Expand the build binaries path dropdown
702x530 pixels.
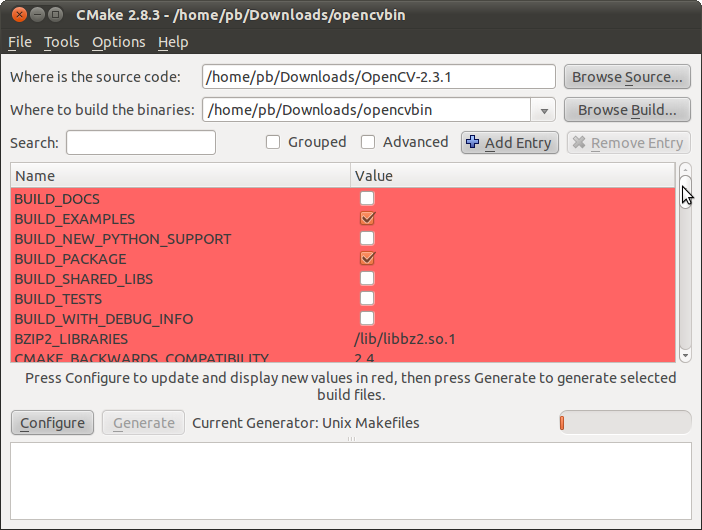(x=544, y=110)
